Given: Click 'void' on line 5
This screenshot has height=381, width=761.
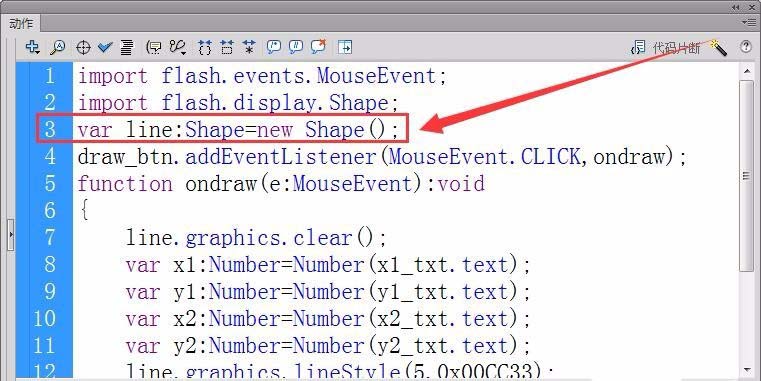Looking at the screenshot, I should point(461,184).
